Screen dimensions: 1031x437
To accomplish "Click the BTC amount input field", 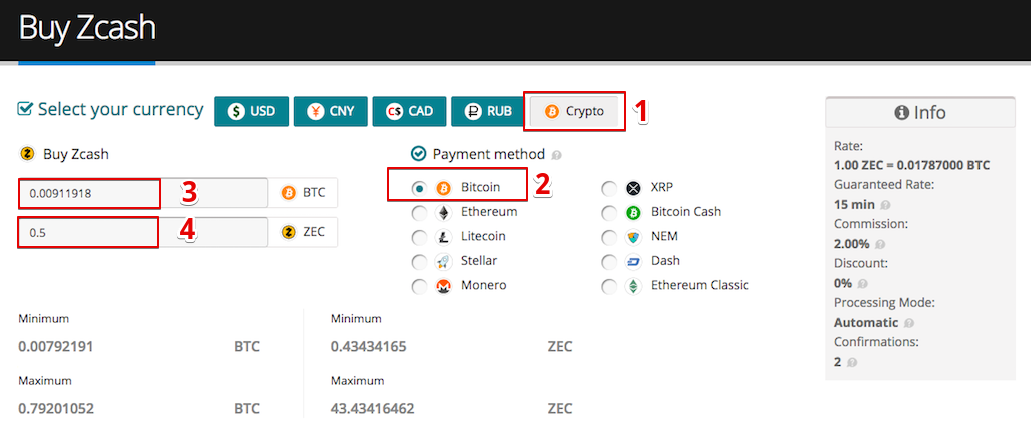I will point(143,193).
